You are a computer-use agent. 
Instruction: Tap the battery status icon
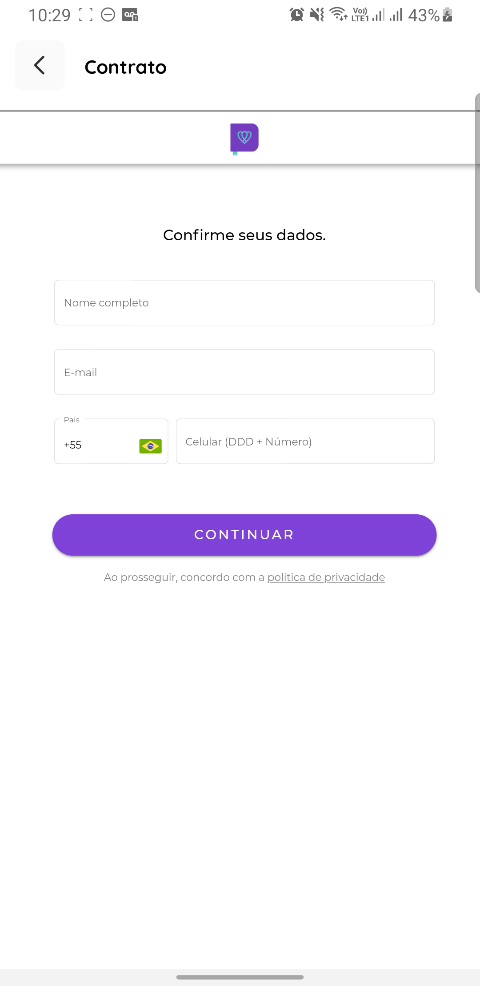tap(448, 15)
